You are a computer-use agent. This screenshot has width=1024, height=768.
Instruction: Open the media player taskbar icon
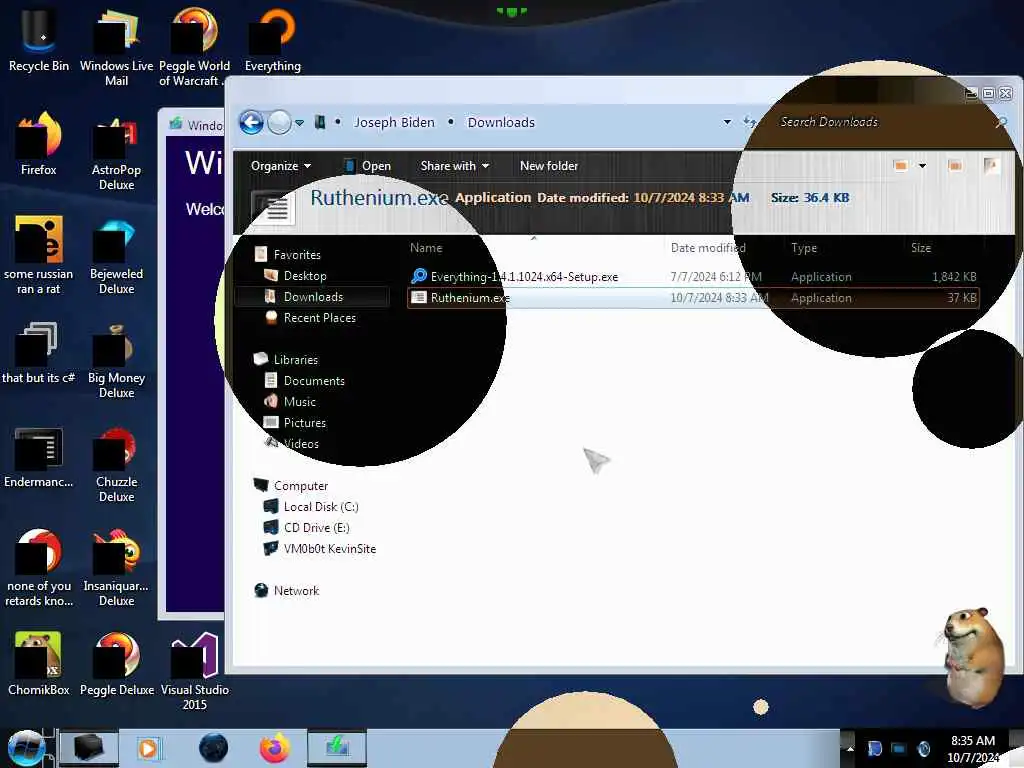coord(148,748)
